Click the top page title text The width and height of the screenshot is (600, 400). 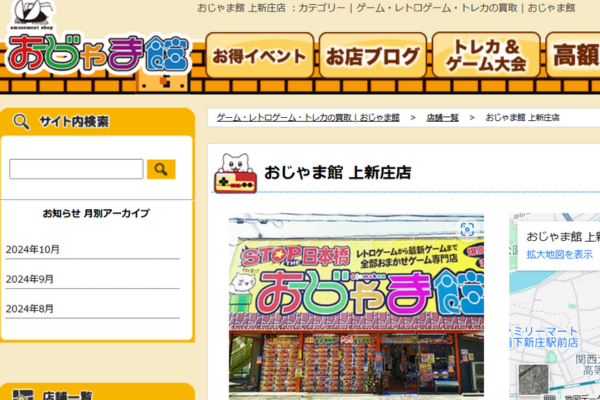pyautogui.click(x=386, y=8)
